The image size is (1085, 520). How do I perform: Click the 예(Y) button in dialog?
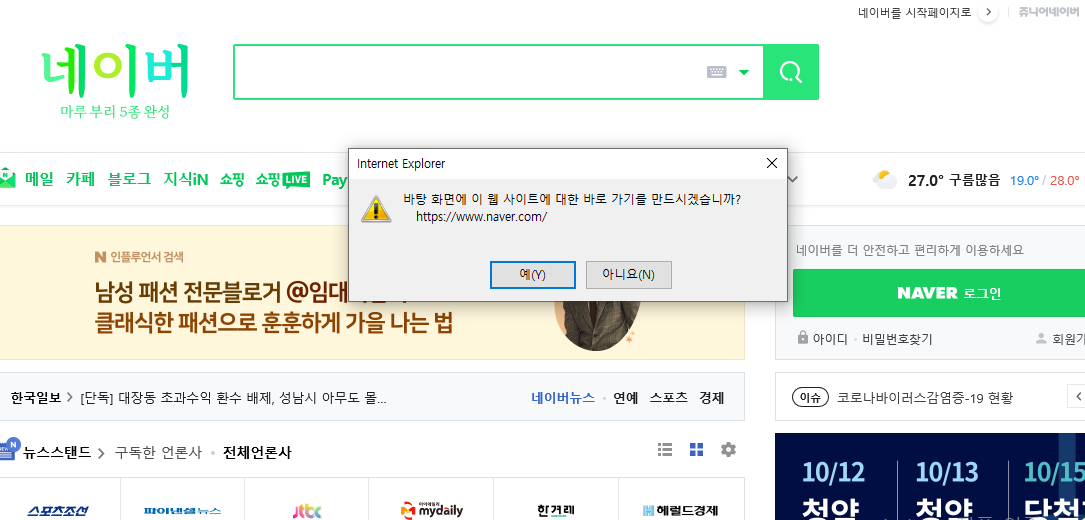533,275
